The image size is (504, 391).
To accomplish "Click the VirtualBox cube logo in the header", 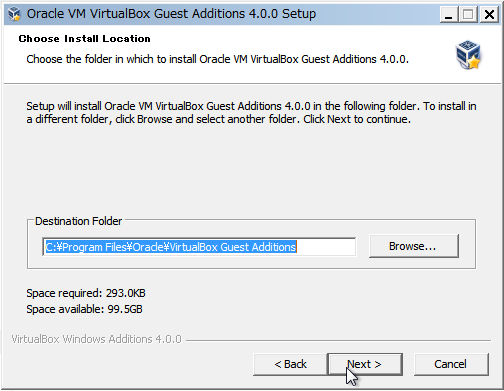I will point(468,55).
